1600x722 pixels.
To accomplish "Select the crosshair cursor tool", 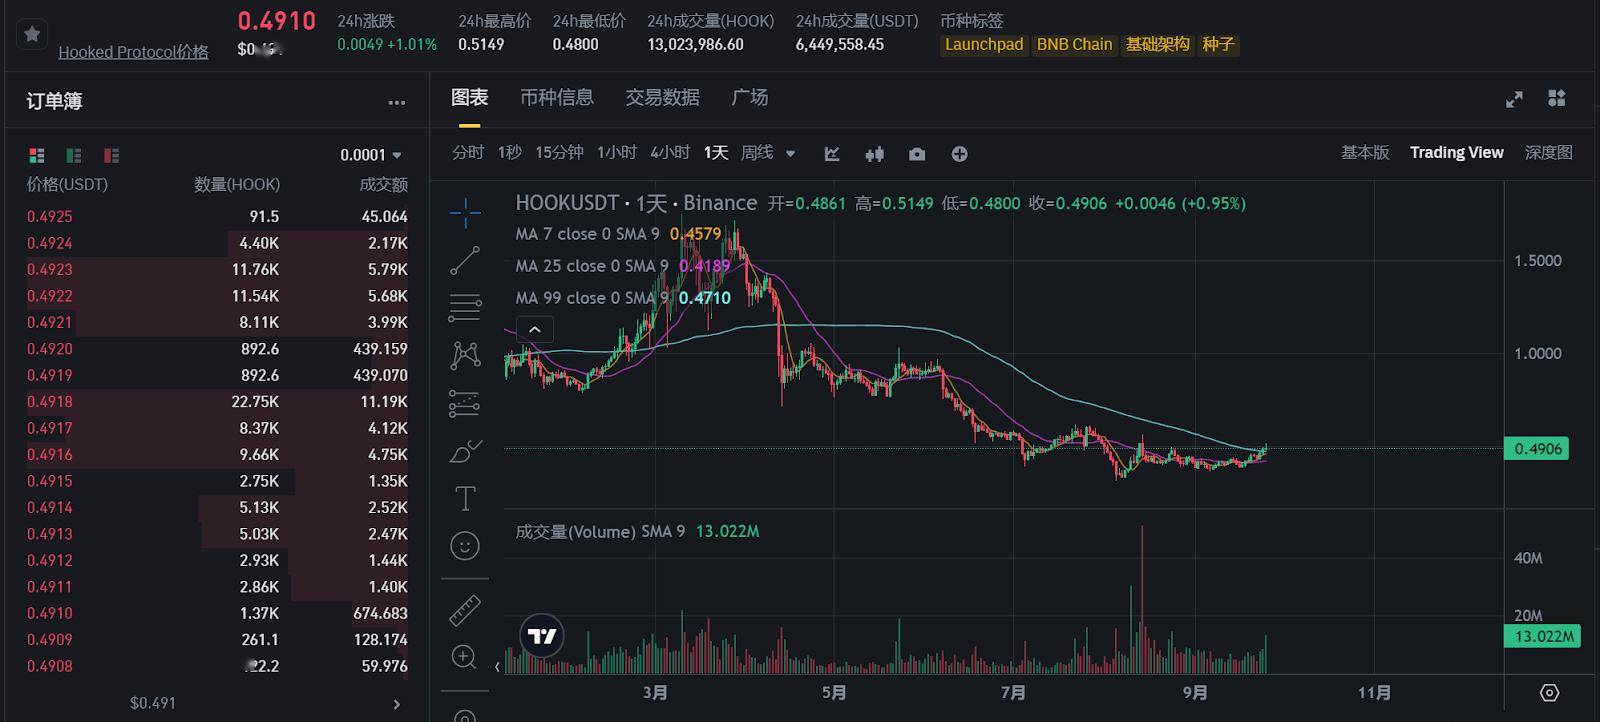I will pyautogui.click(x=465, y=212).
